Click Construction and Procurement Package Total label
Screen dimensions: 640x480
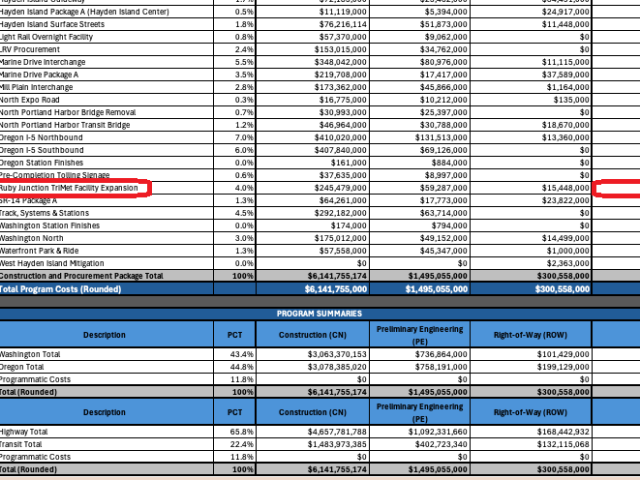(82, 276)
